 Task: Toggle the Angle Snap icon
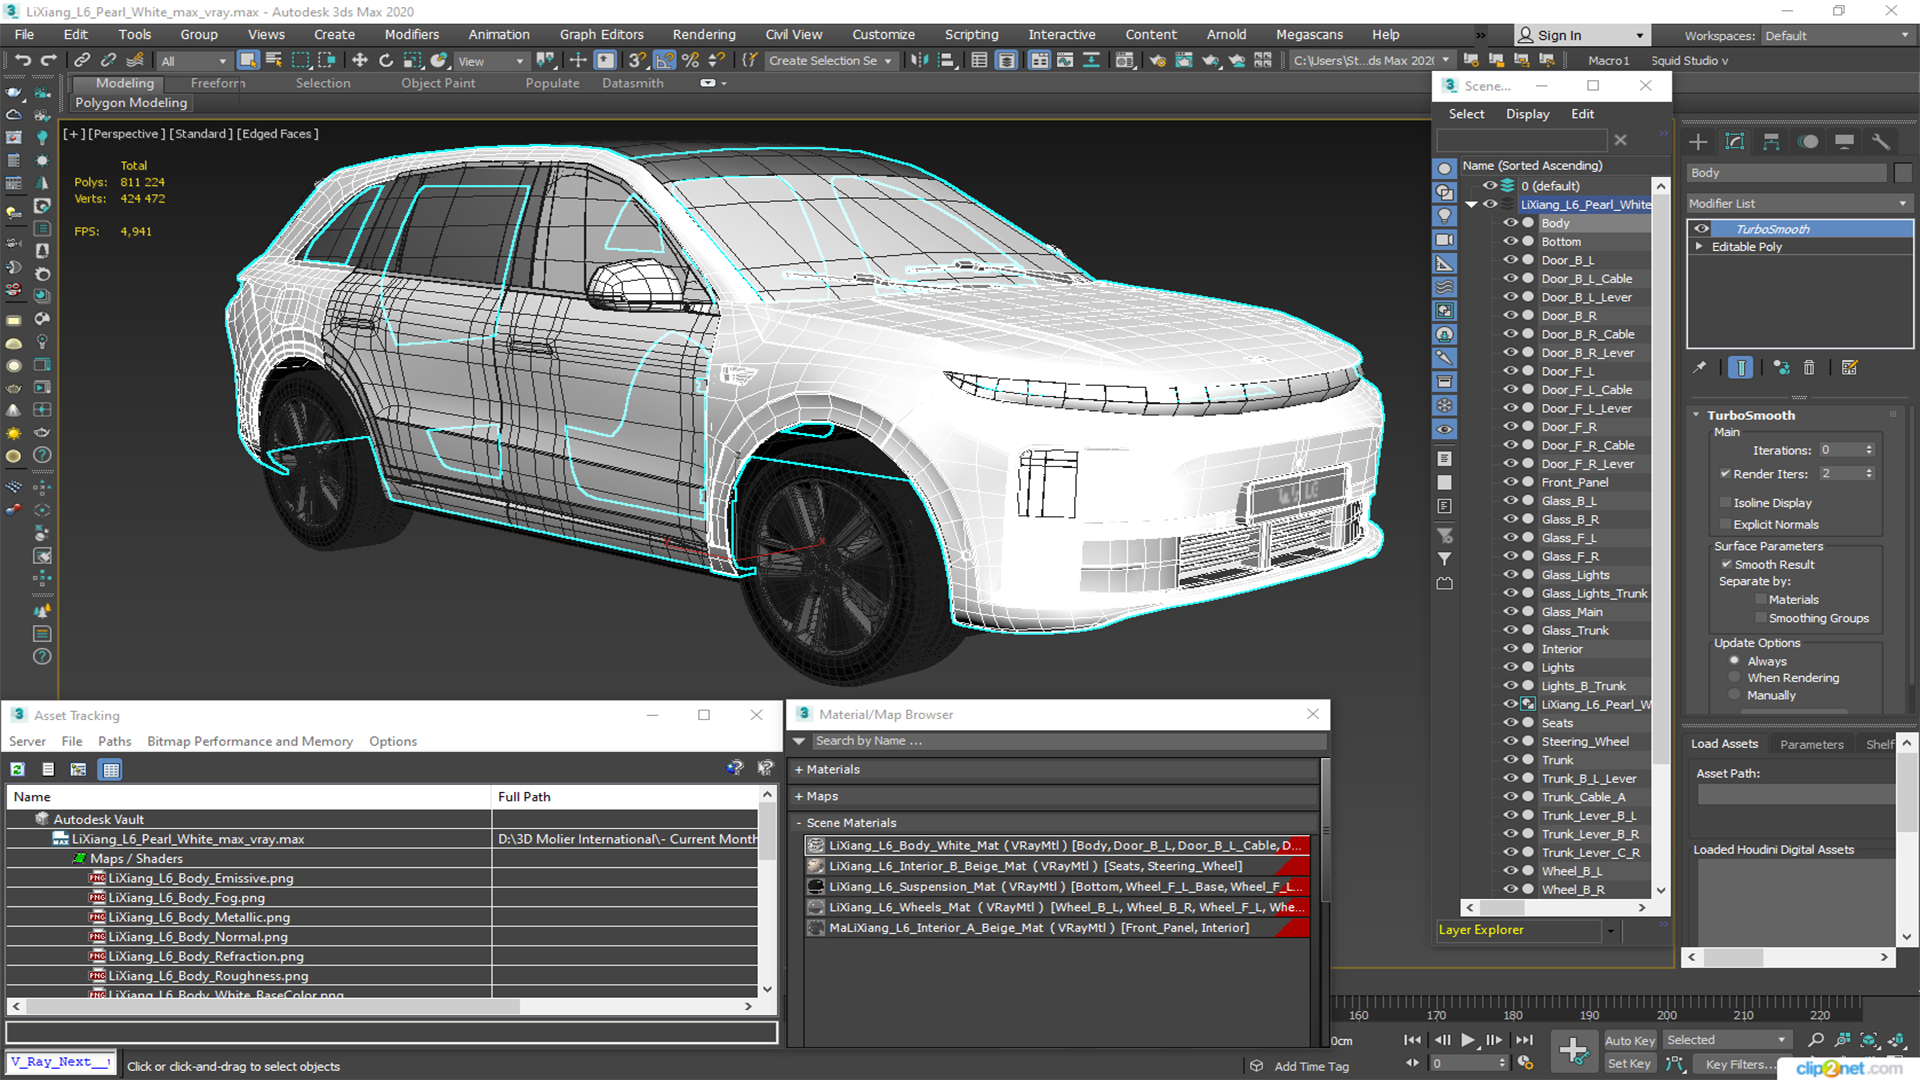coord(665,61)
